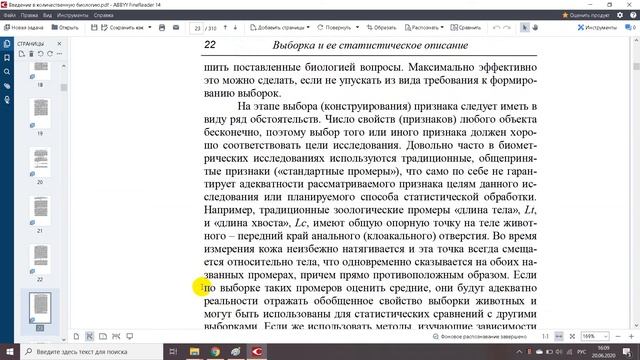
Task: Click the Undo arrow icon
Action: pos(496,27)
